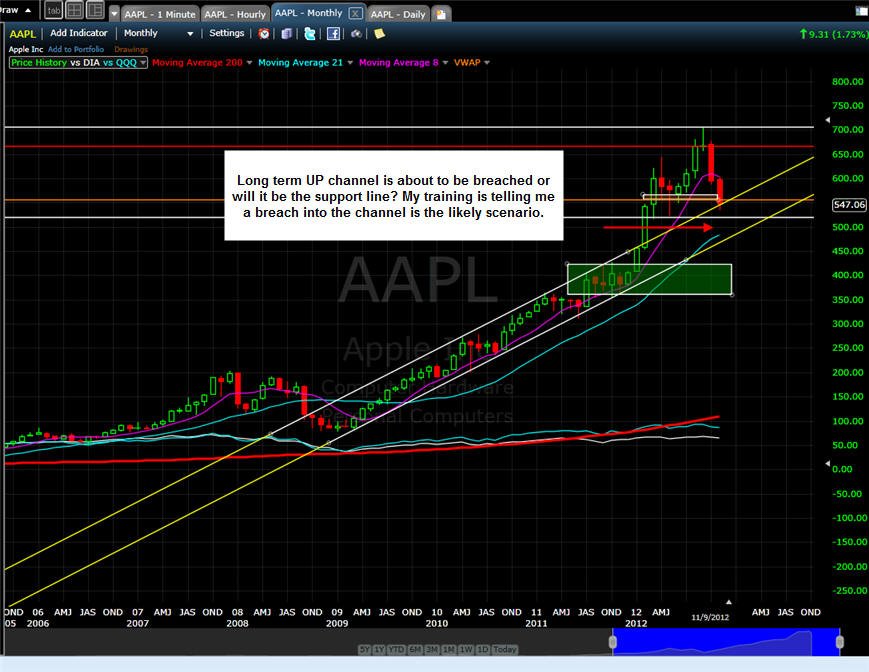Click the Moving Average 200 label

[197, 63]
